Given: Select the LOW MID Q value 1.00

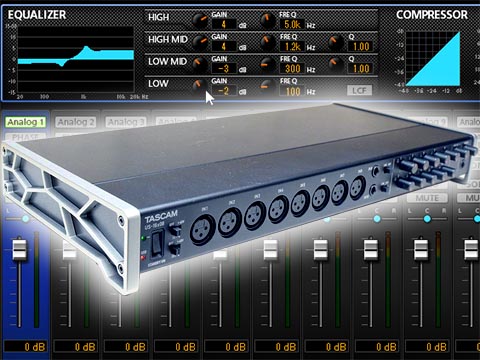Looking at the screenshot, I should click(361, 69).
